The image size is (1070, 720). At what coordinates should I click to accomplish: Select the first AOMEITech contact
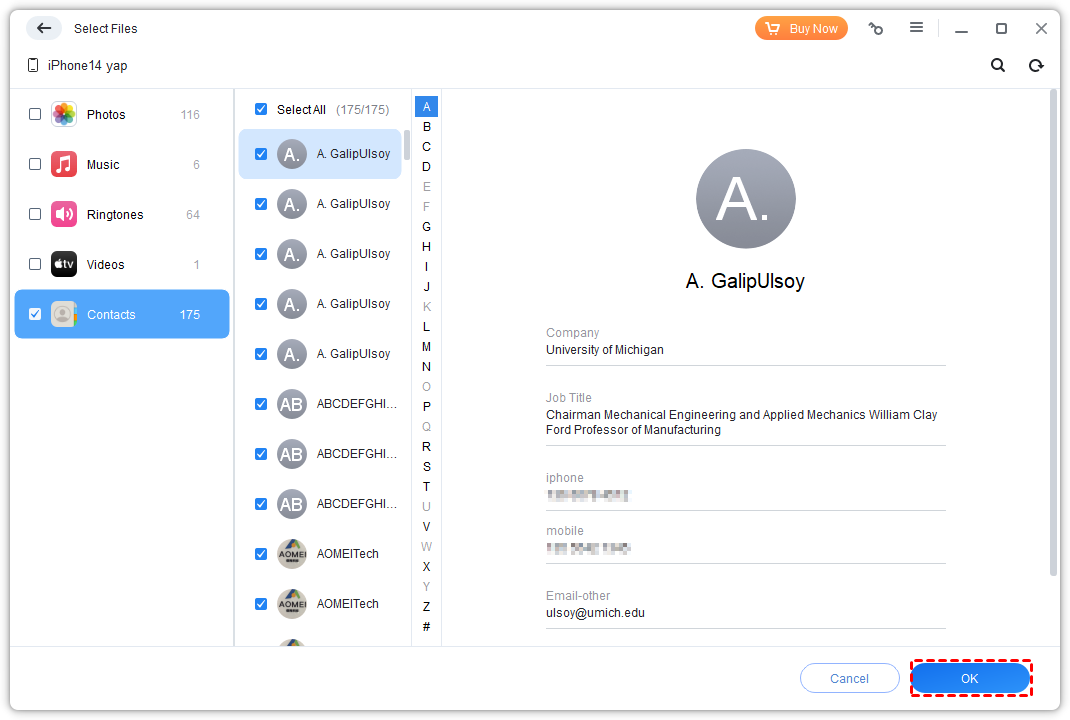point(347,554)
